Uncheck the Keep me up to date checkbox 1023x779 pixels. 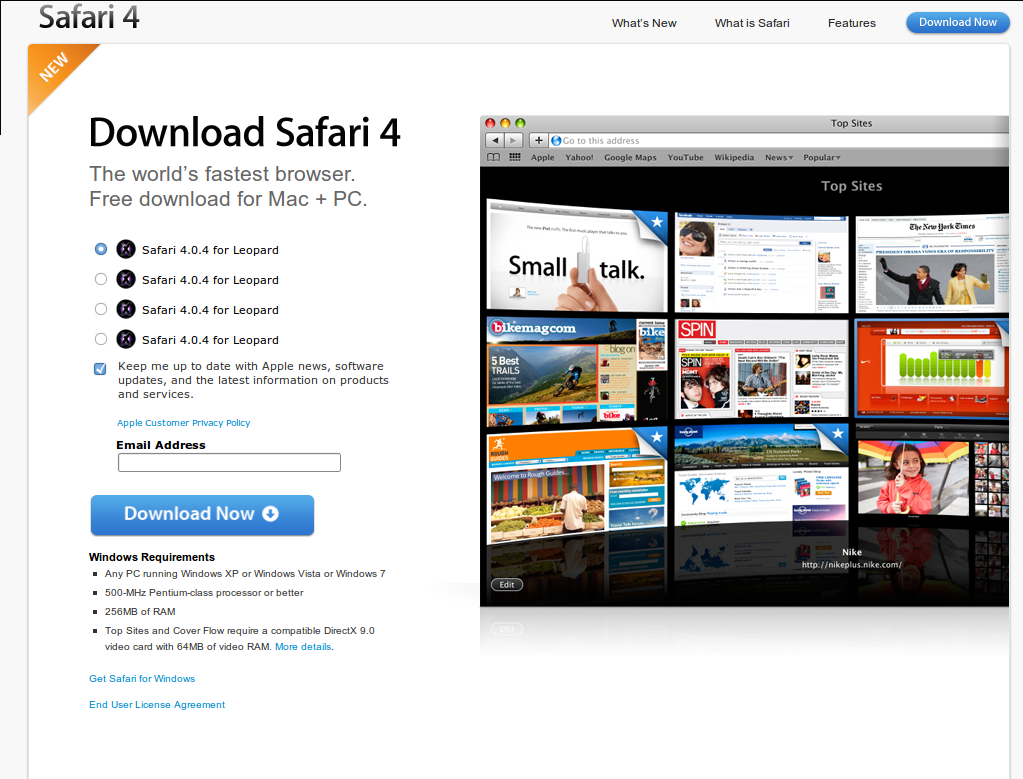(100, 369)
